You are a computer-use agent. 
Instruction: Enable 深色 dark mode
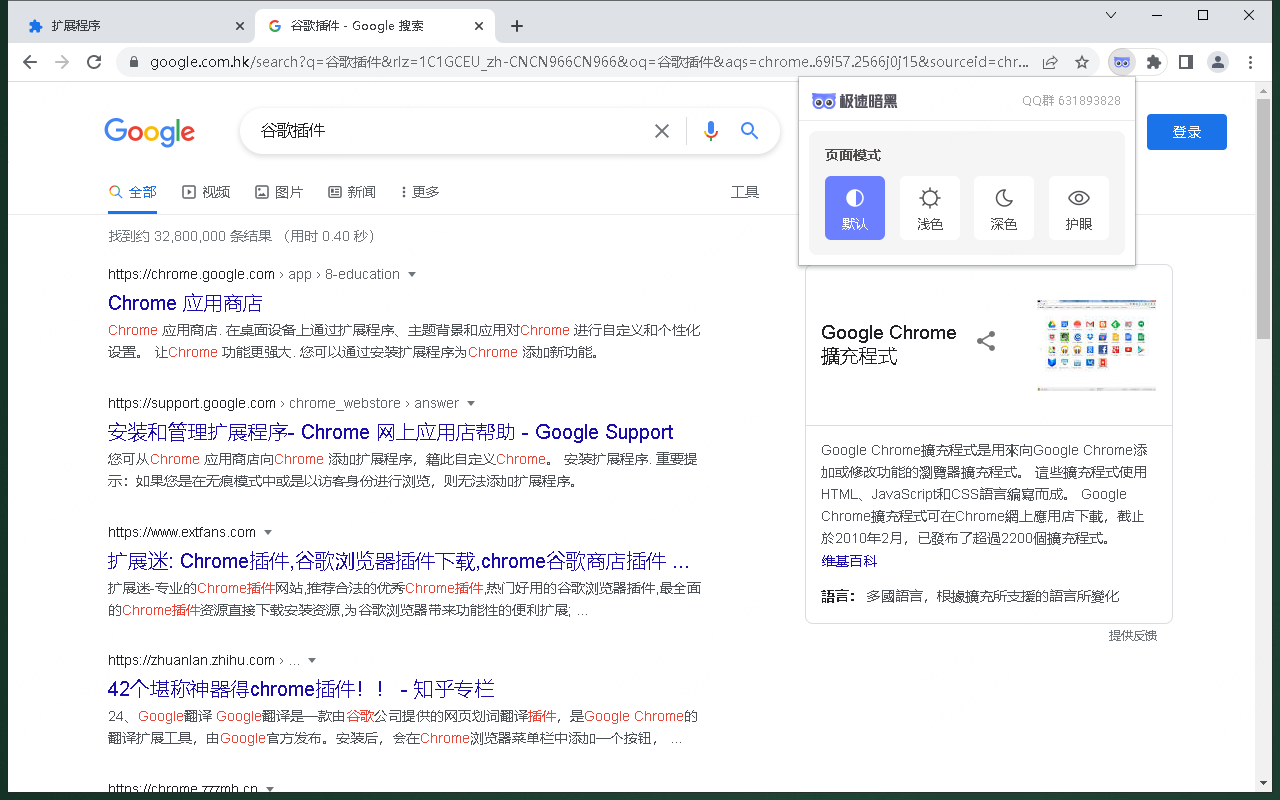tap(1003, 207)
